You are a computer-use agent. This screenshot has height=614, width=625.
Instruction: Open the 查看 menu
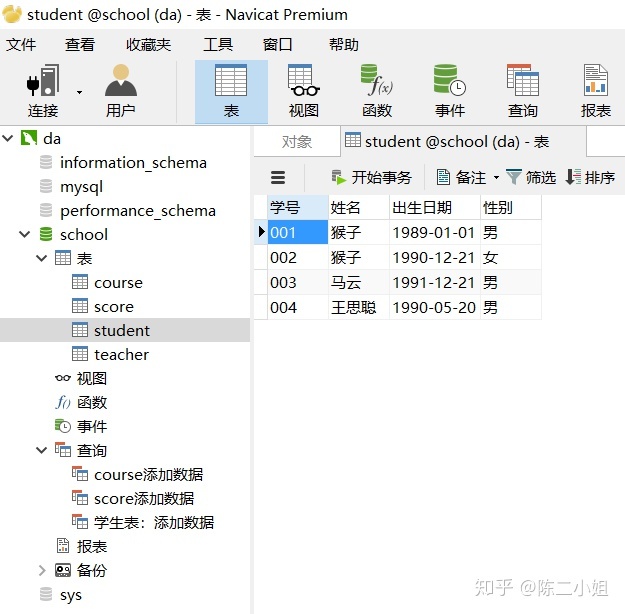coord(80,44)
